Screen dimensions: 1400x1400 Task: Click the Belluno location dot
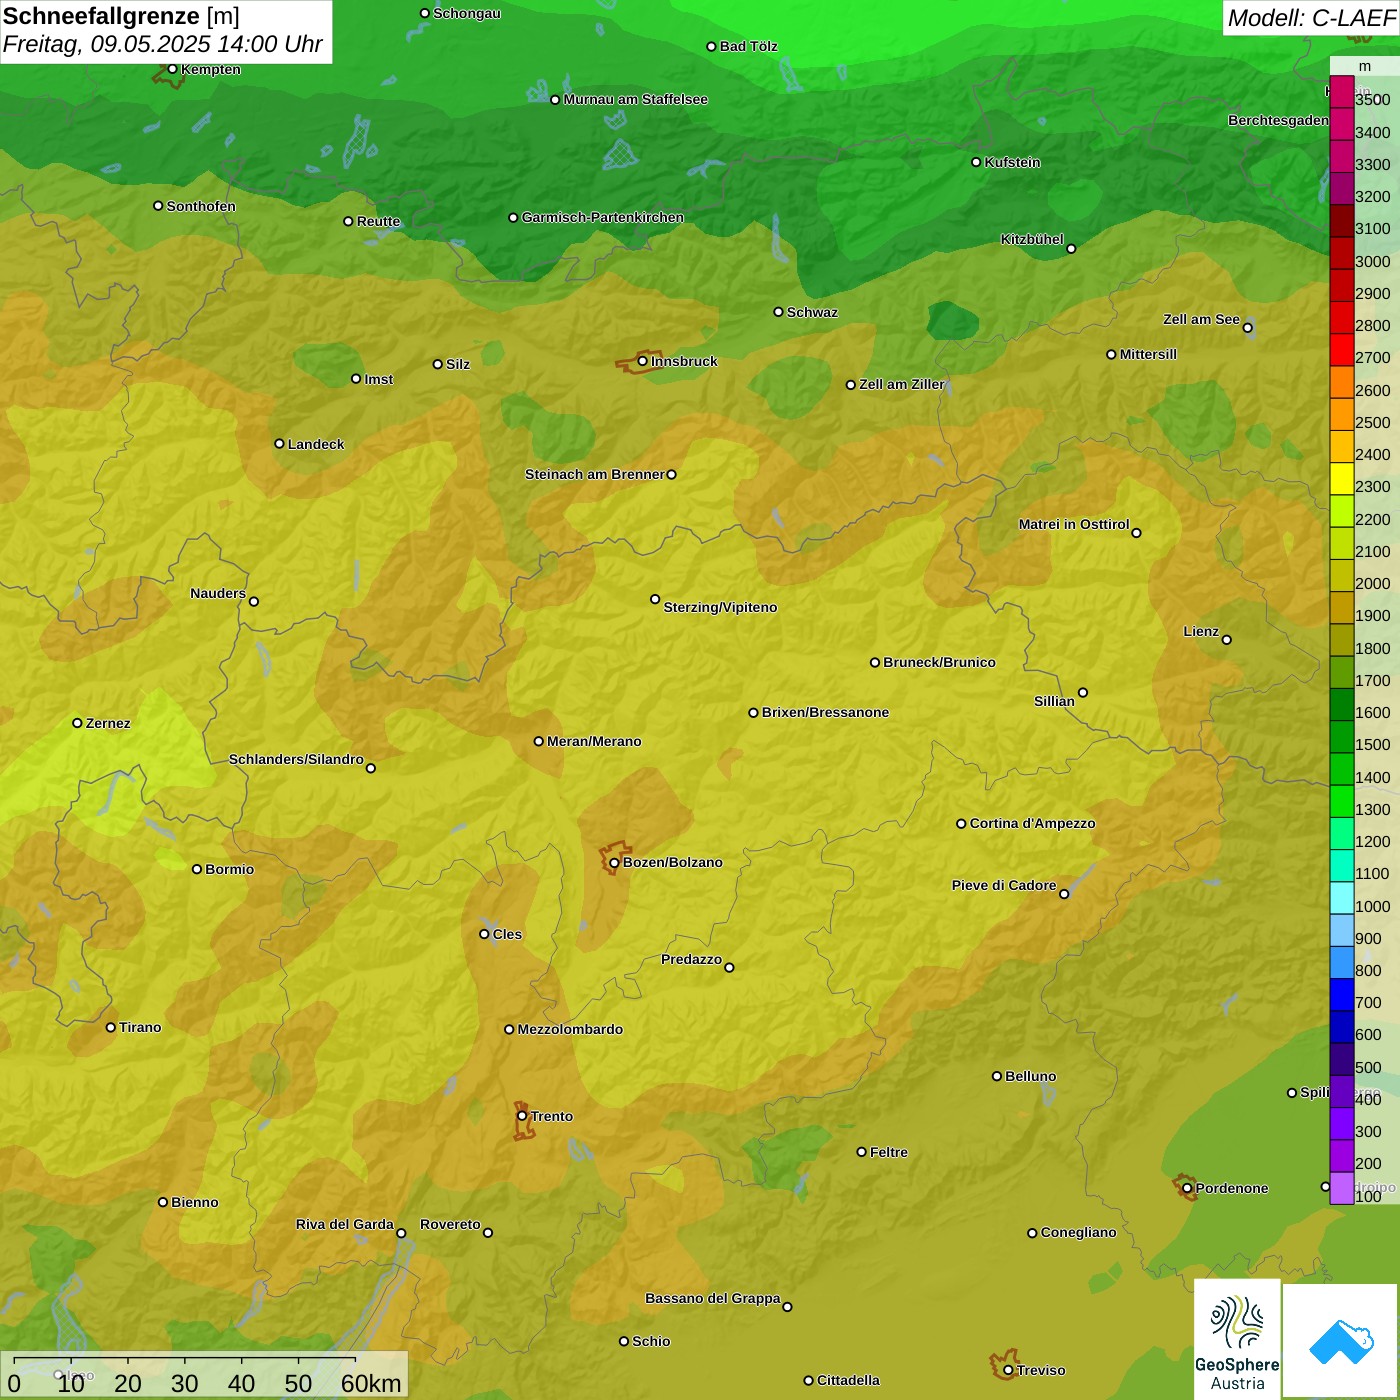[x=996, y=1076]
